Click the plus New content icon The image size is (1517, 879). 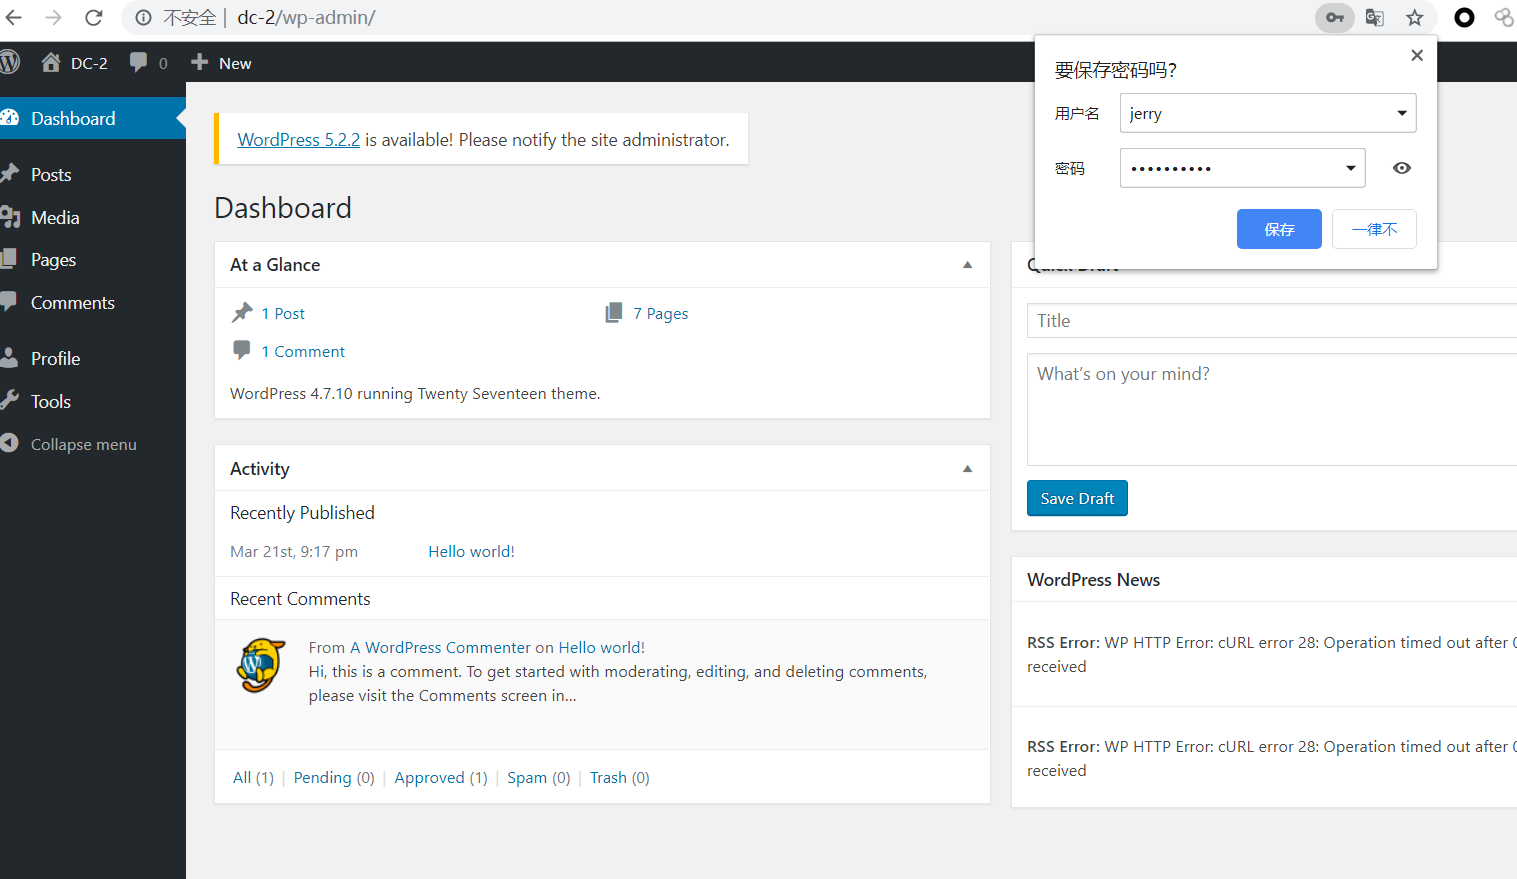[199, 62]
